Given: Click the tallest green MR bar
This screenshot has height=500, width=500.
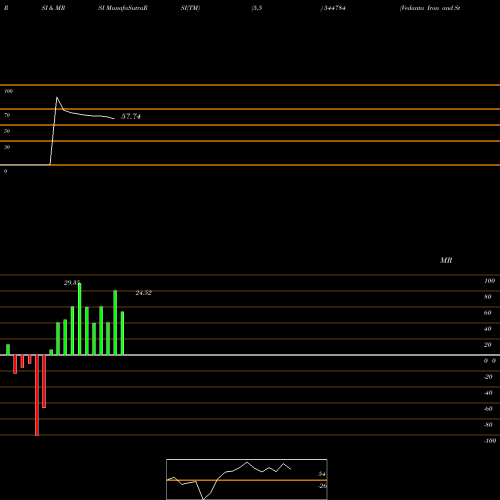Looking at the screenshot, I should [x=80, y=319].
